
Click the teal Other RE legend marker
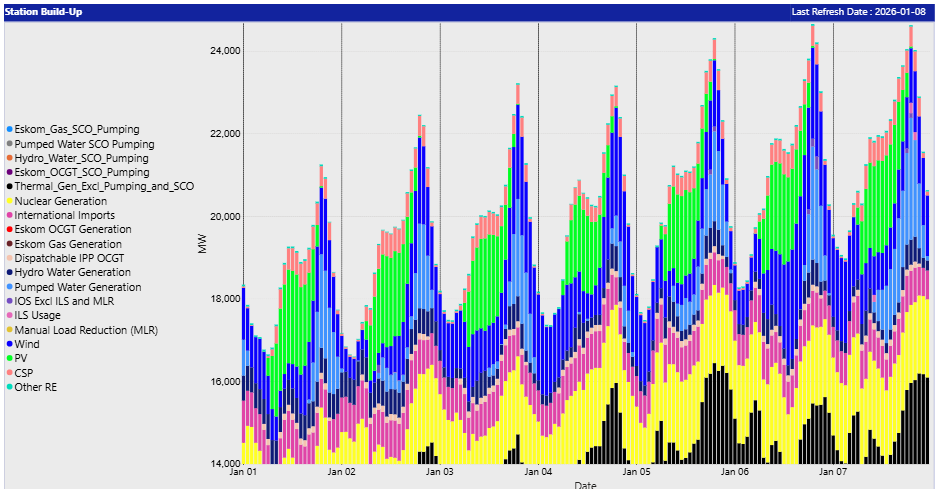[x=9, y=387]
